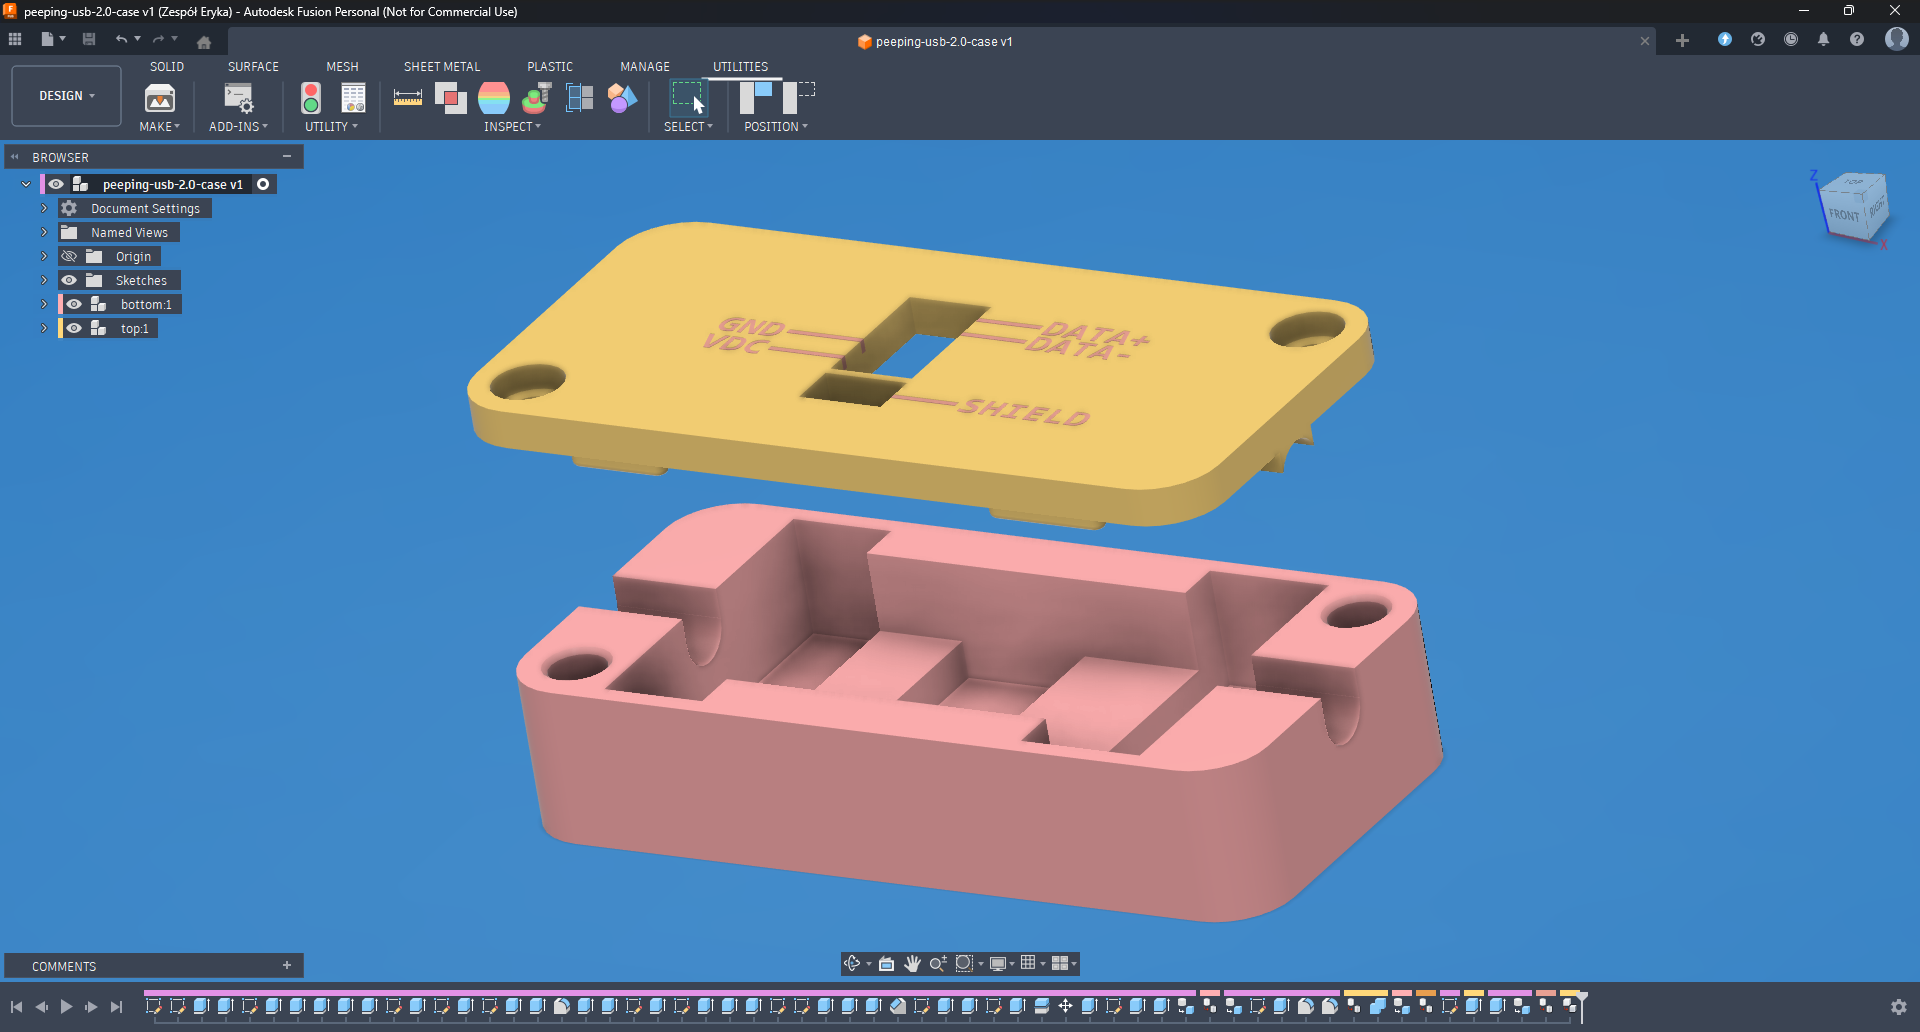Select the Zoom tool on navigation bar
The height and width of the screenshot is (1032, 1920).
tap(937, 963)
